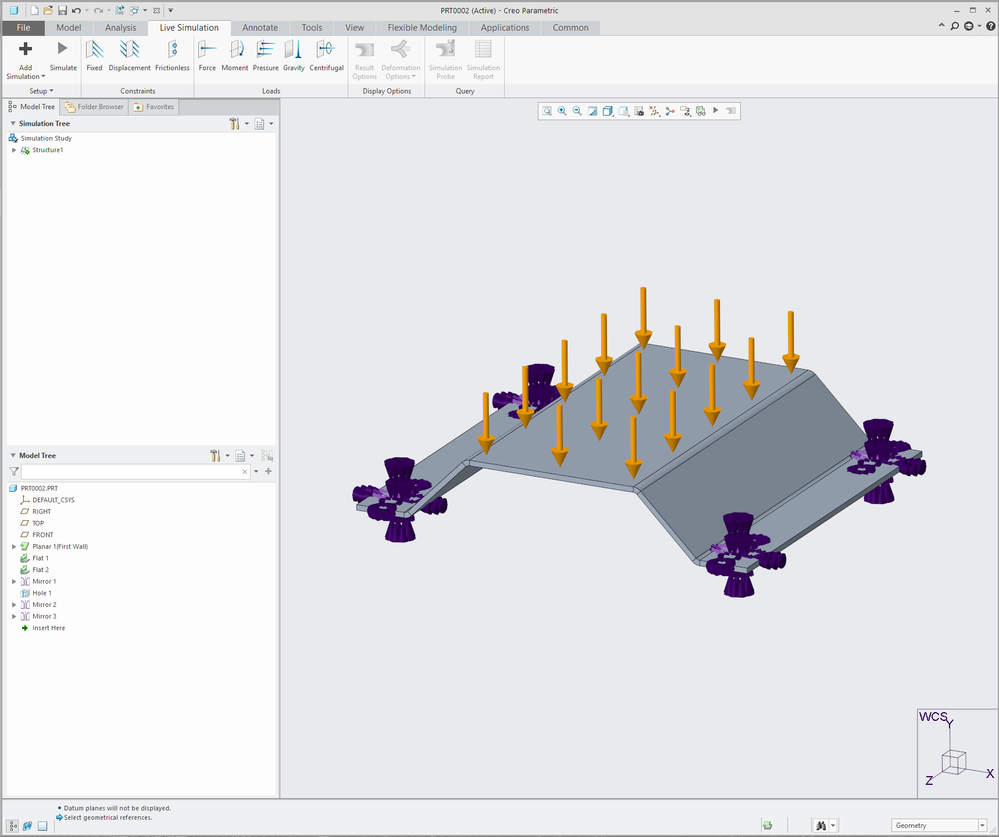Click the Fixed constraint icon
The width and height of the screenshot is (999, 837).
click(x=94, y=54)
